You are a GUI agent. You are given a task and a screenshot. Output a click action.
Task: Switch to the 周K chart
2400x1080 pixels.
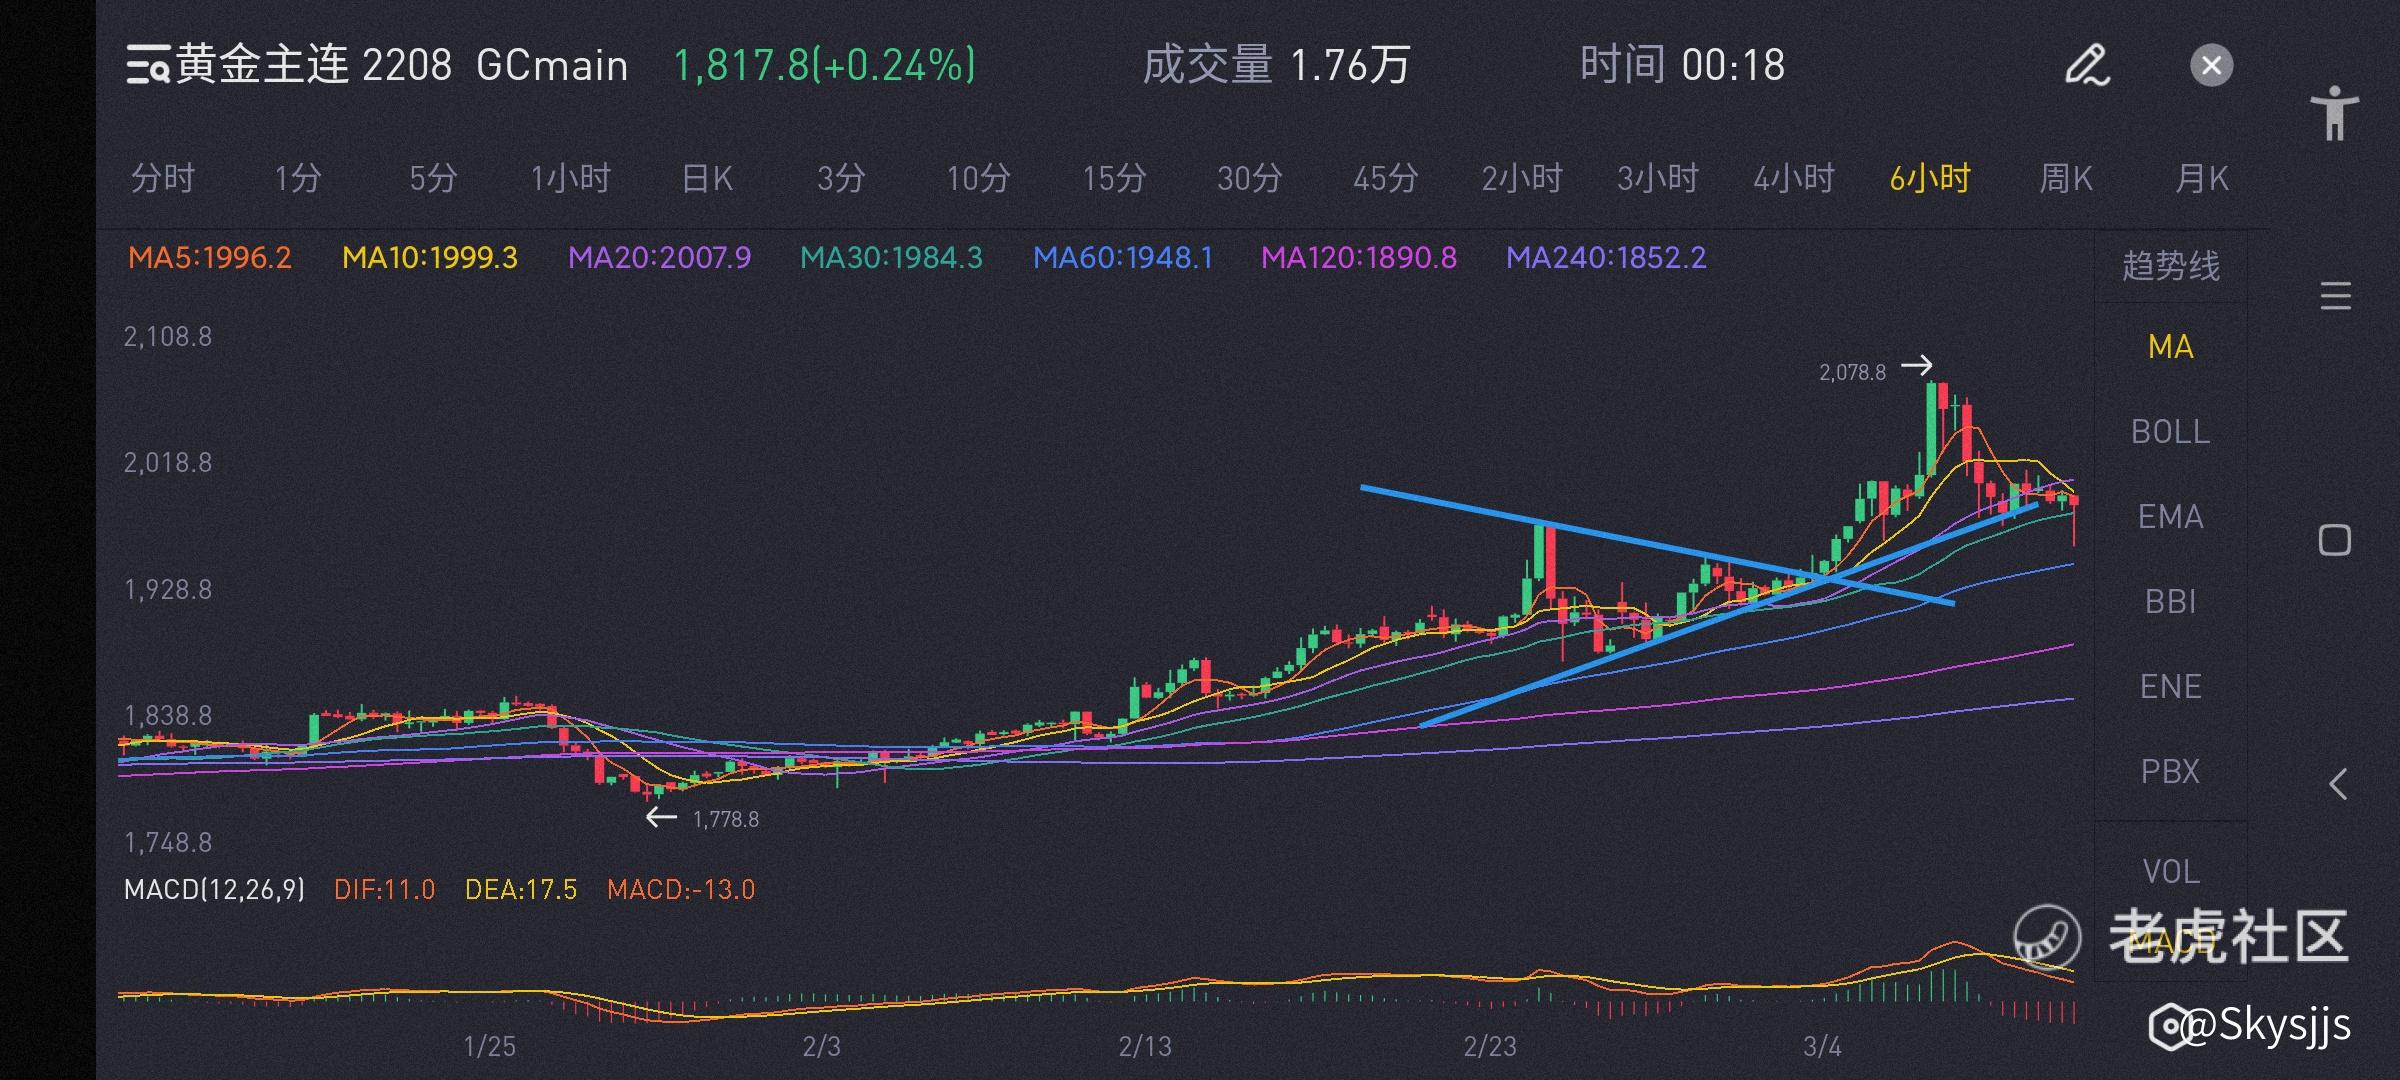(2066, 179)
